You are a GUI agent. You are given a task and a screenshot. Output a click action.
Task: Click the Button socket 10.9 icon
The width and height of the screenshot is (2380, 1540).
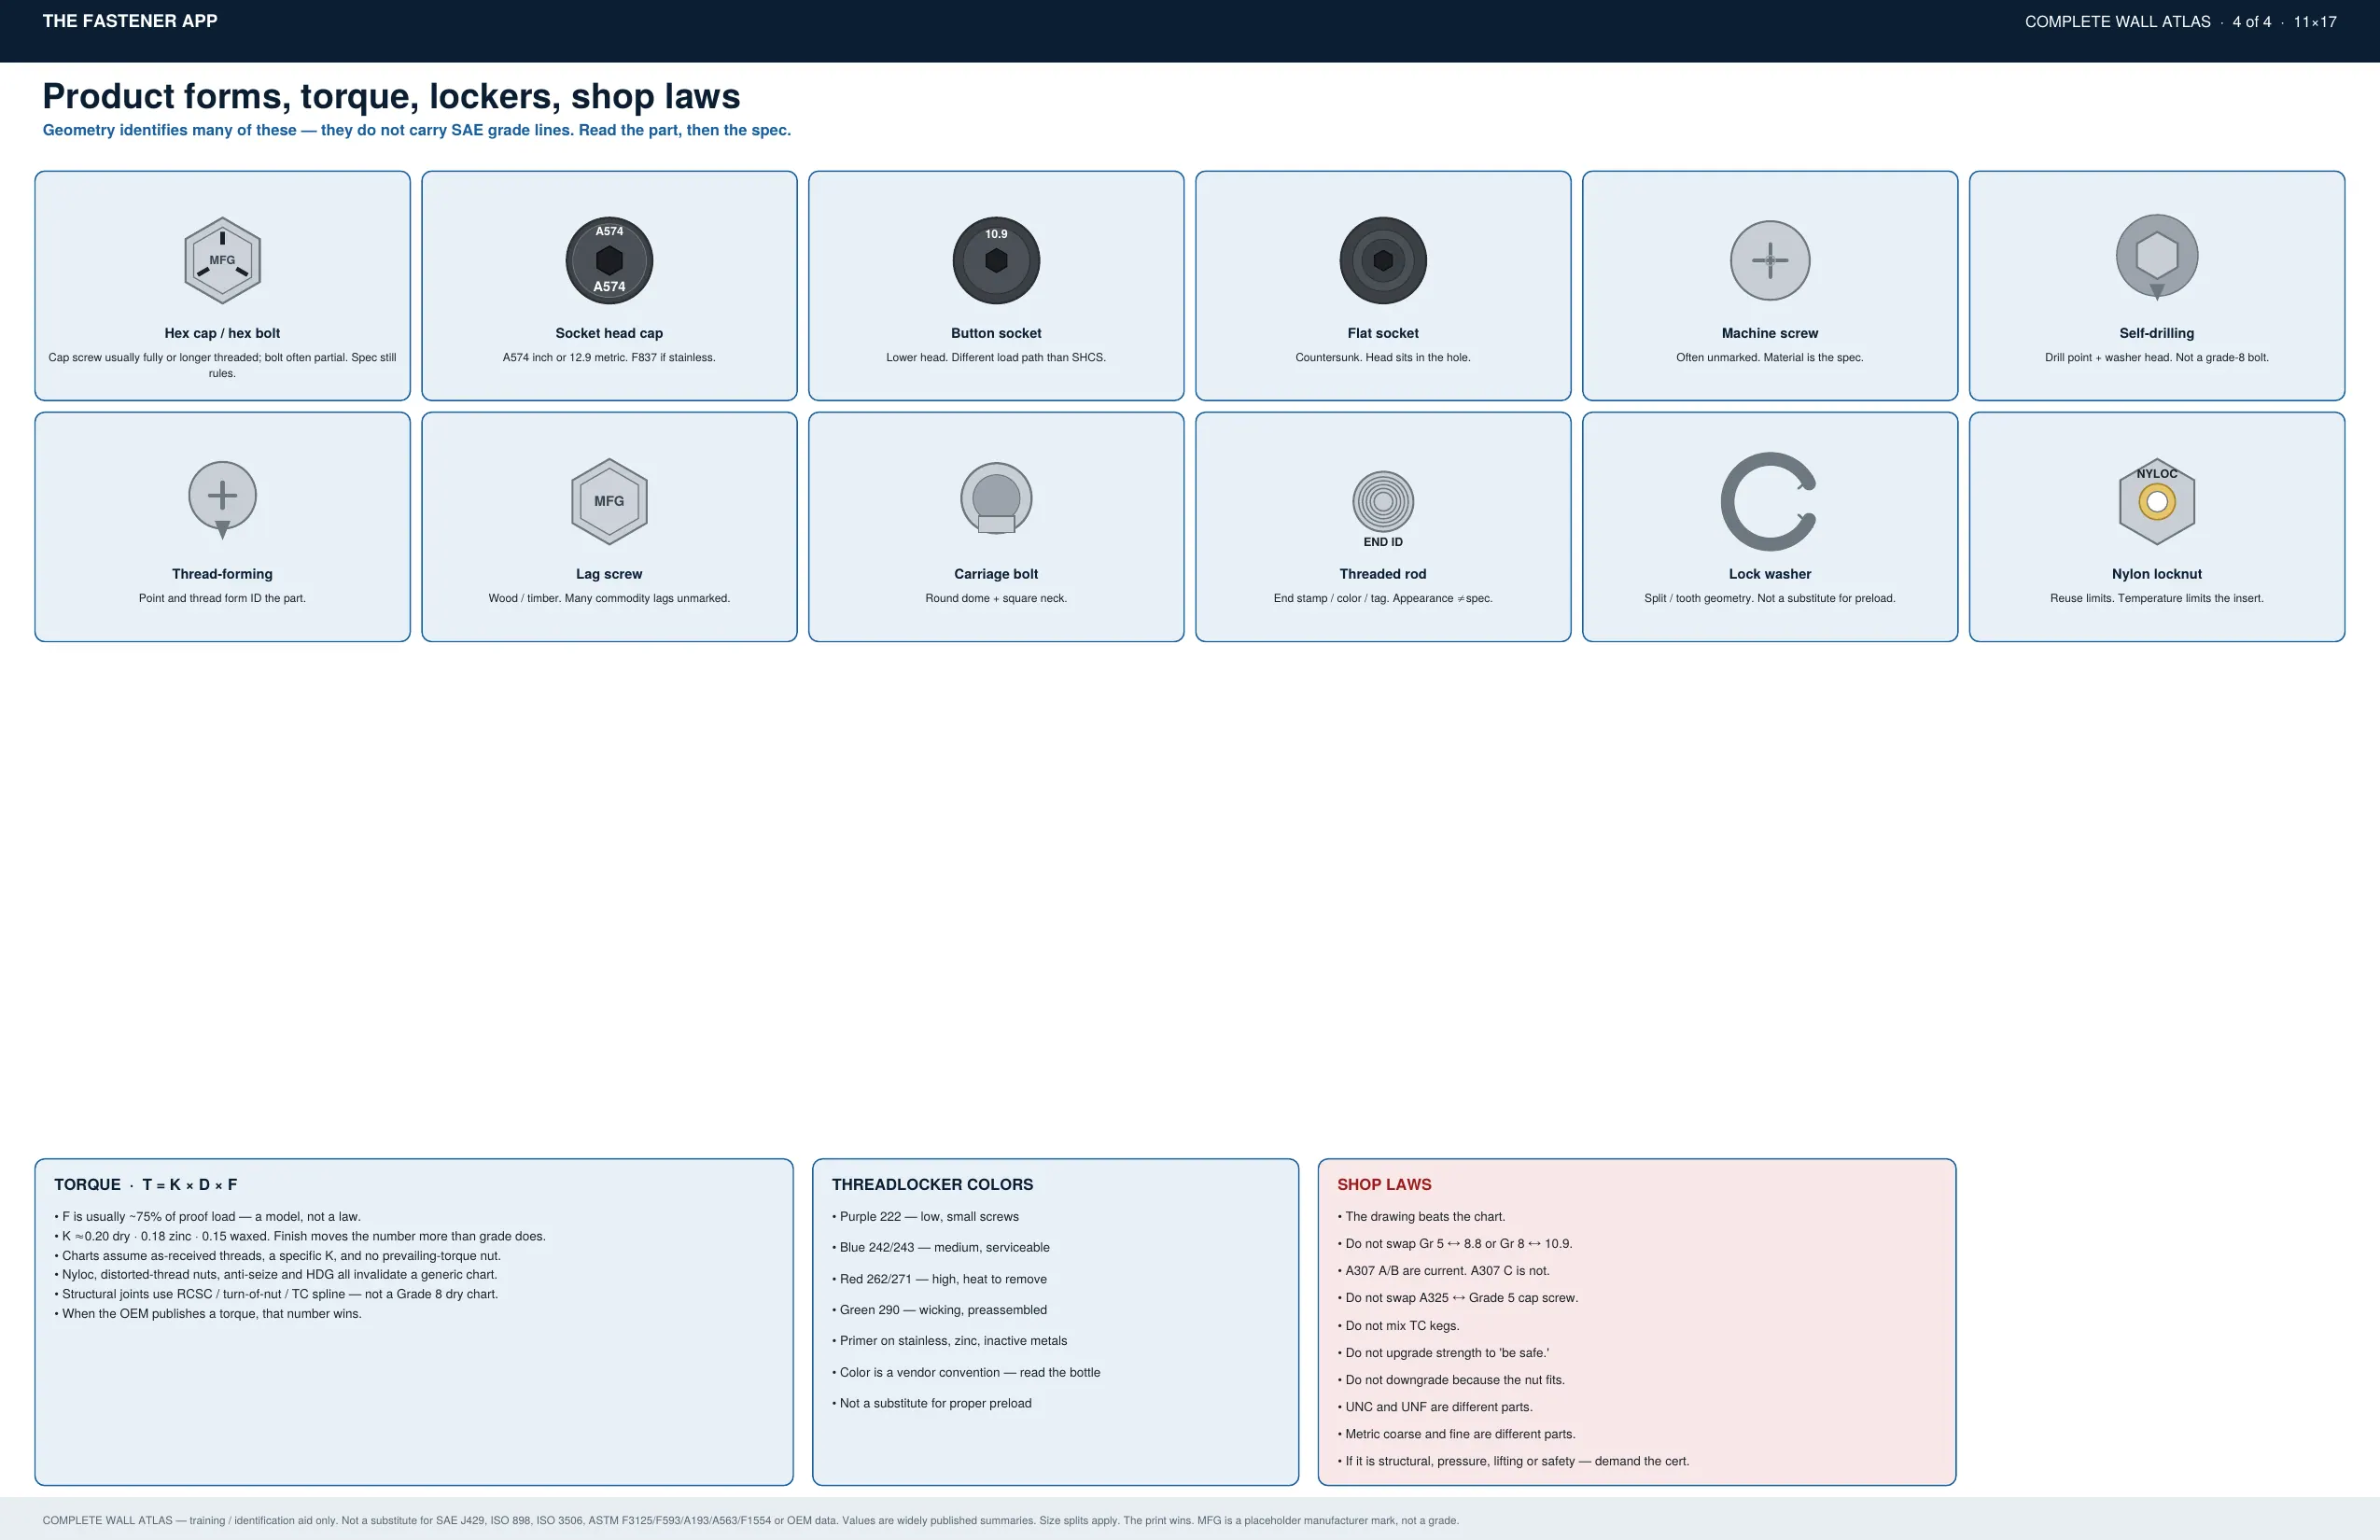coord(996,260)
